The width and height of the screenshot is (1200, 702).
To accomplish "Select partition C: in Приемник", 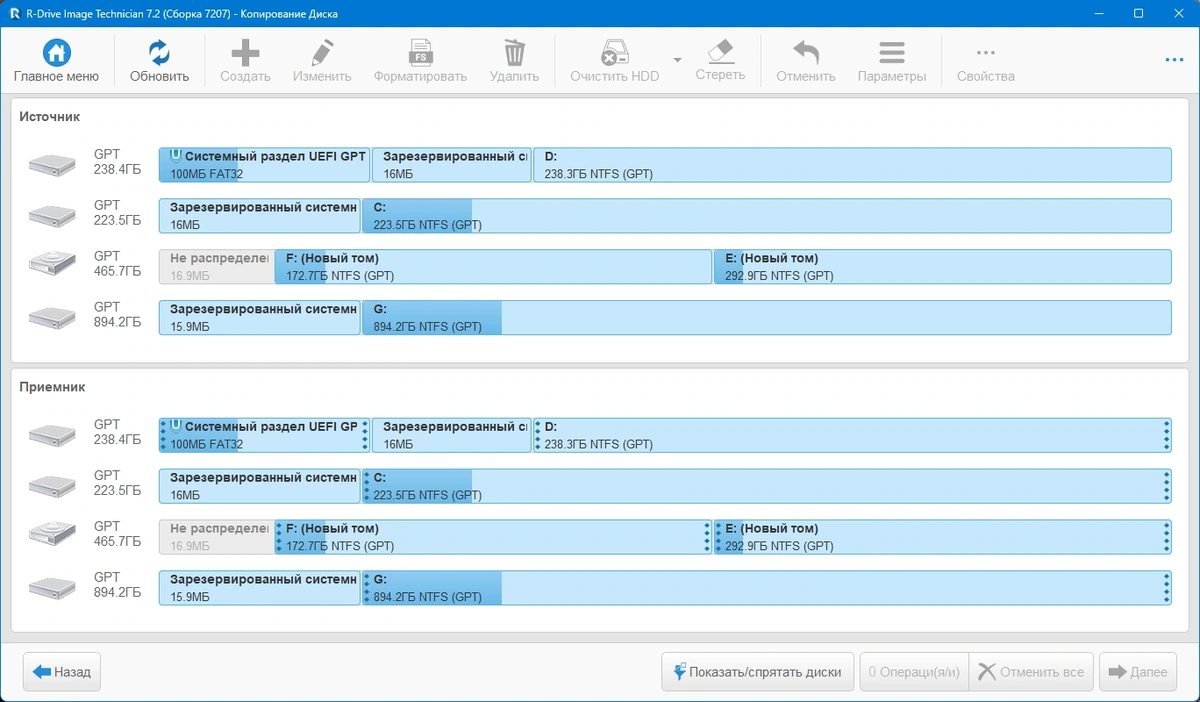I will tap(766, 487).
